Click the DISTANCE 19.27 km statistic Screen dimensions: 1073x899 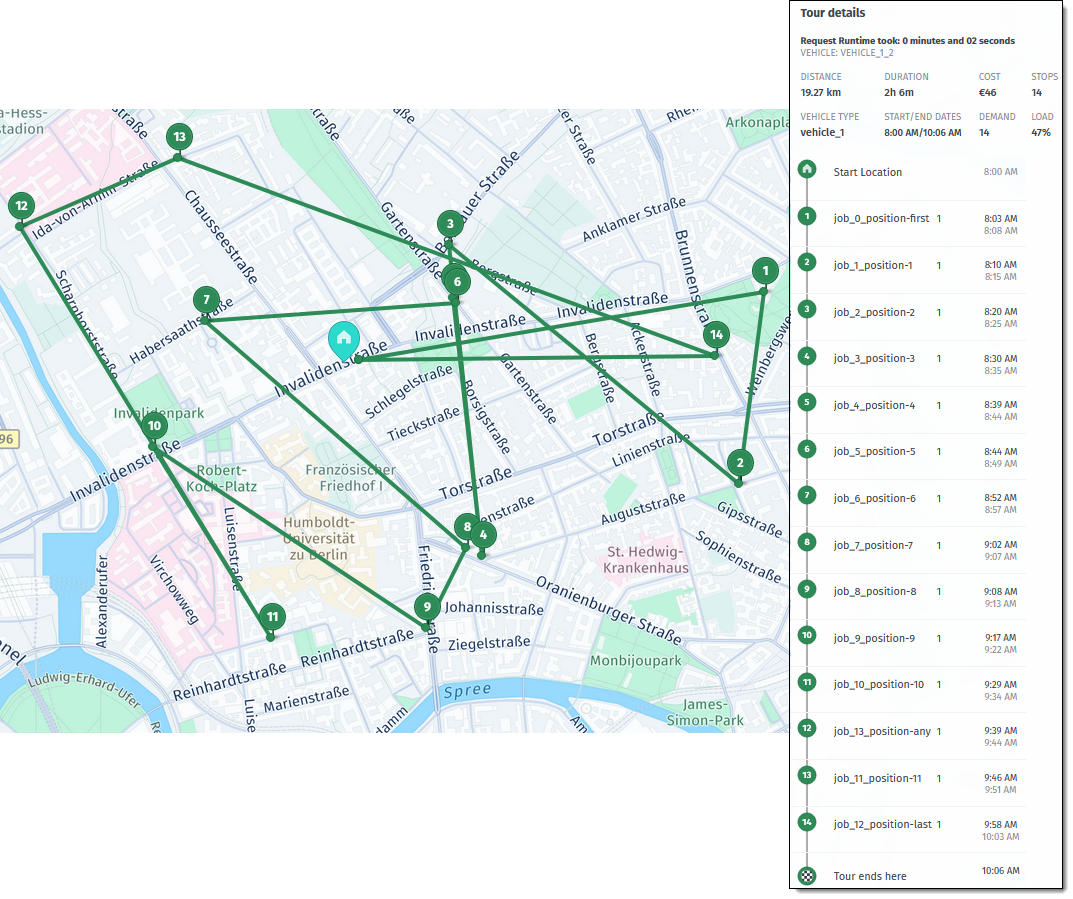(x=820, y=85)
